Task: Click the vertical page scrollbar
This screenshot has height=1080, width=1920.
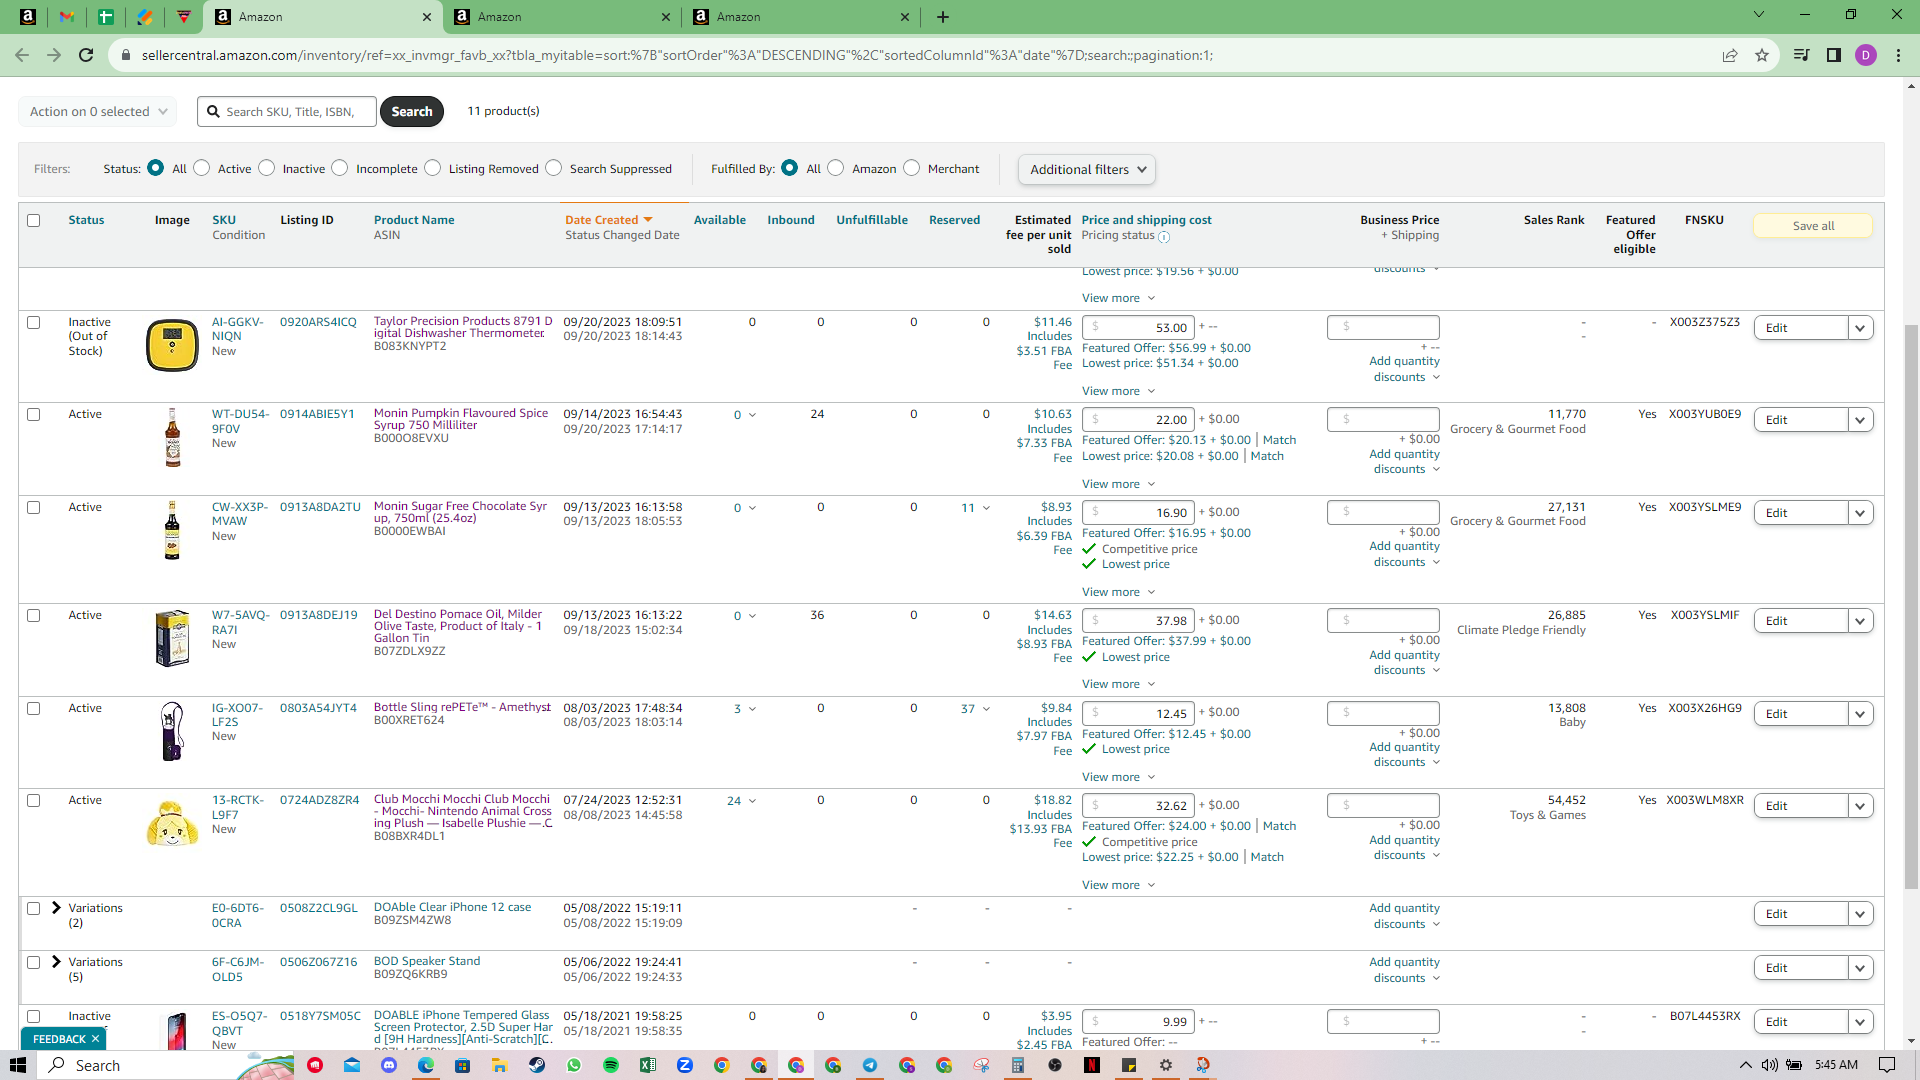Action: pos(1911,605)
